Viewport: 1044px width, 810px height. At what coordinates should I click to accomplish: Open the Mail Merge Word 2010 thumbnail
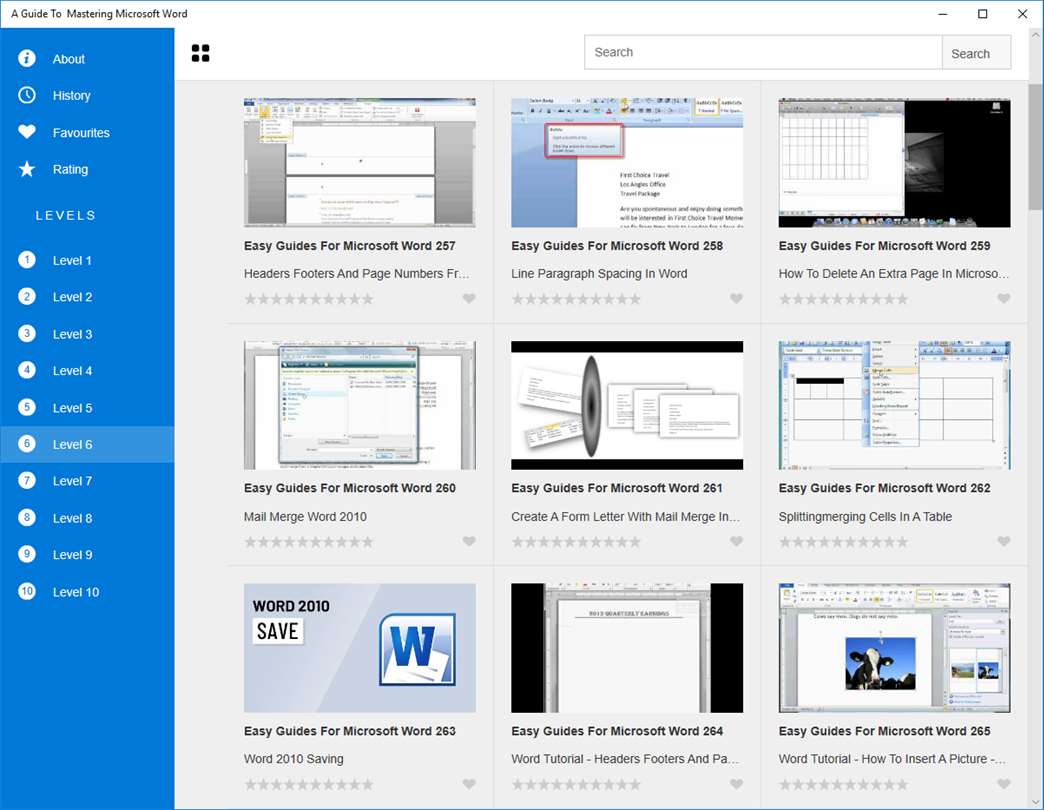[x=360, y=405]
